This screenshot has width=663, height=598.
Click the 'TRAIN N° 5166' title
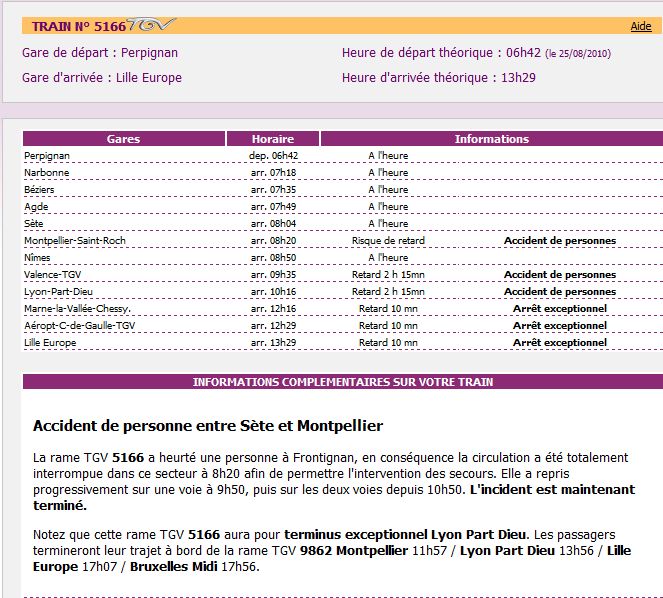click(79, 26)
